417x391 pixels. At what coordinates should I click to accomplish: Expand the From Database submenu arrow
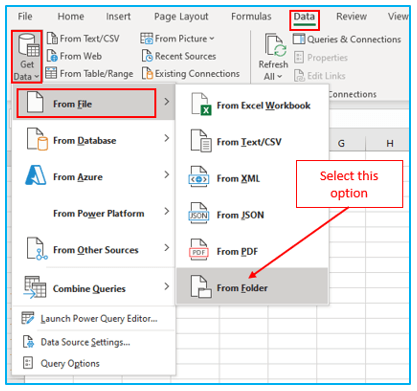point(167,138)
